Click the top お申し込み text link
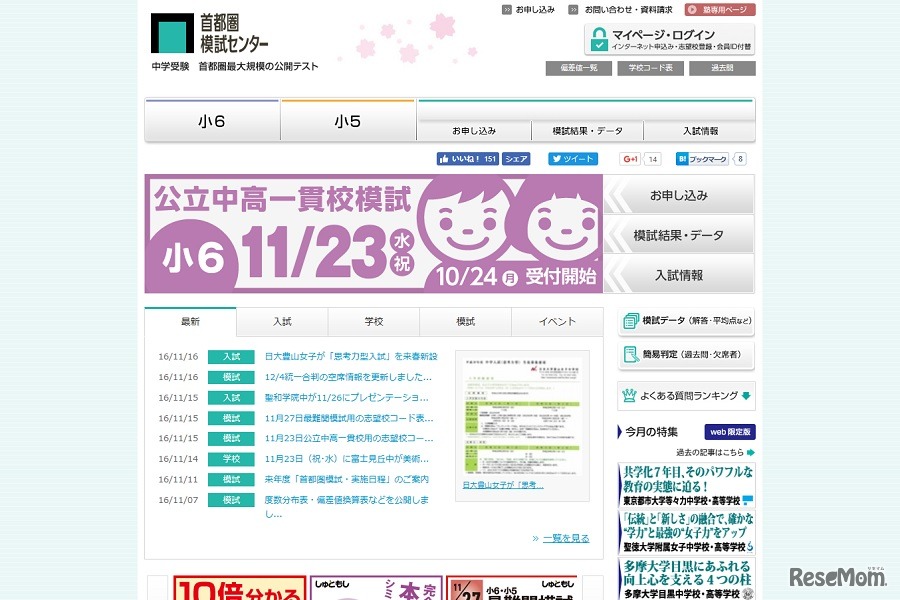 [535, 10]
